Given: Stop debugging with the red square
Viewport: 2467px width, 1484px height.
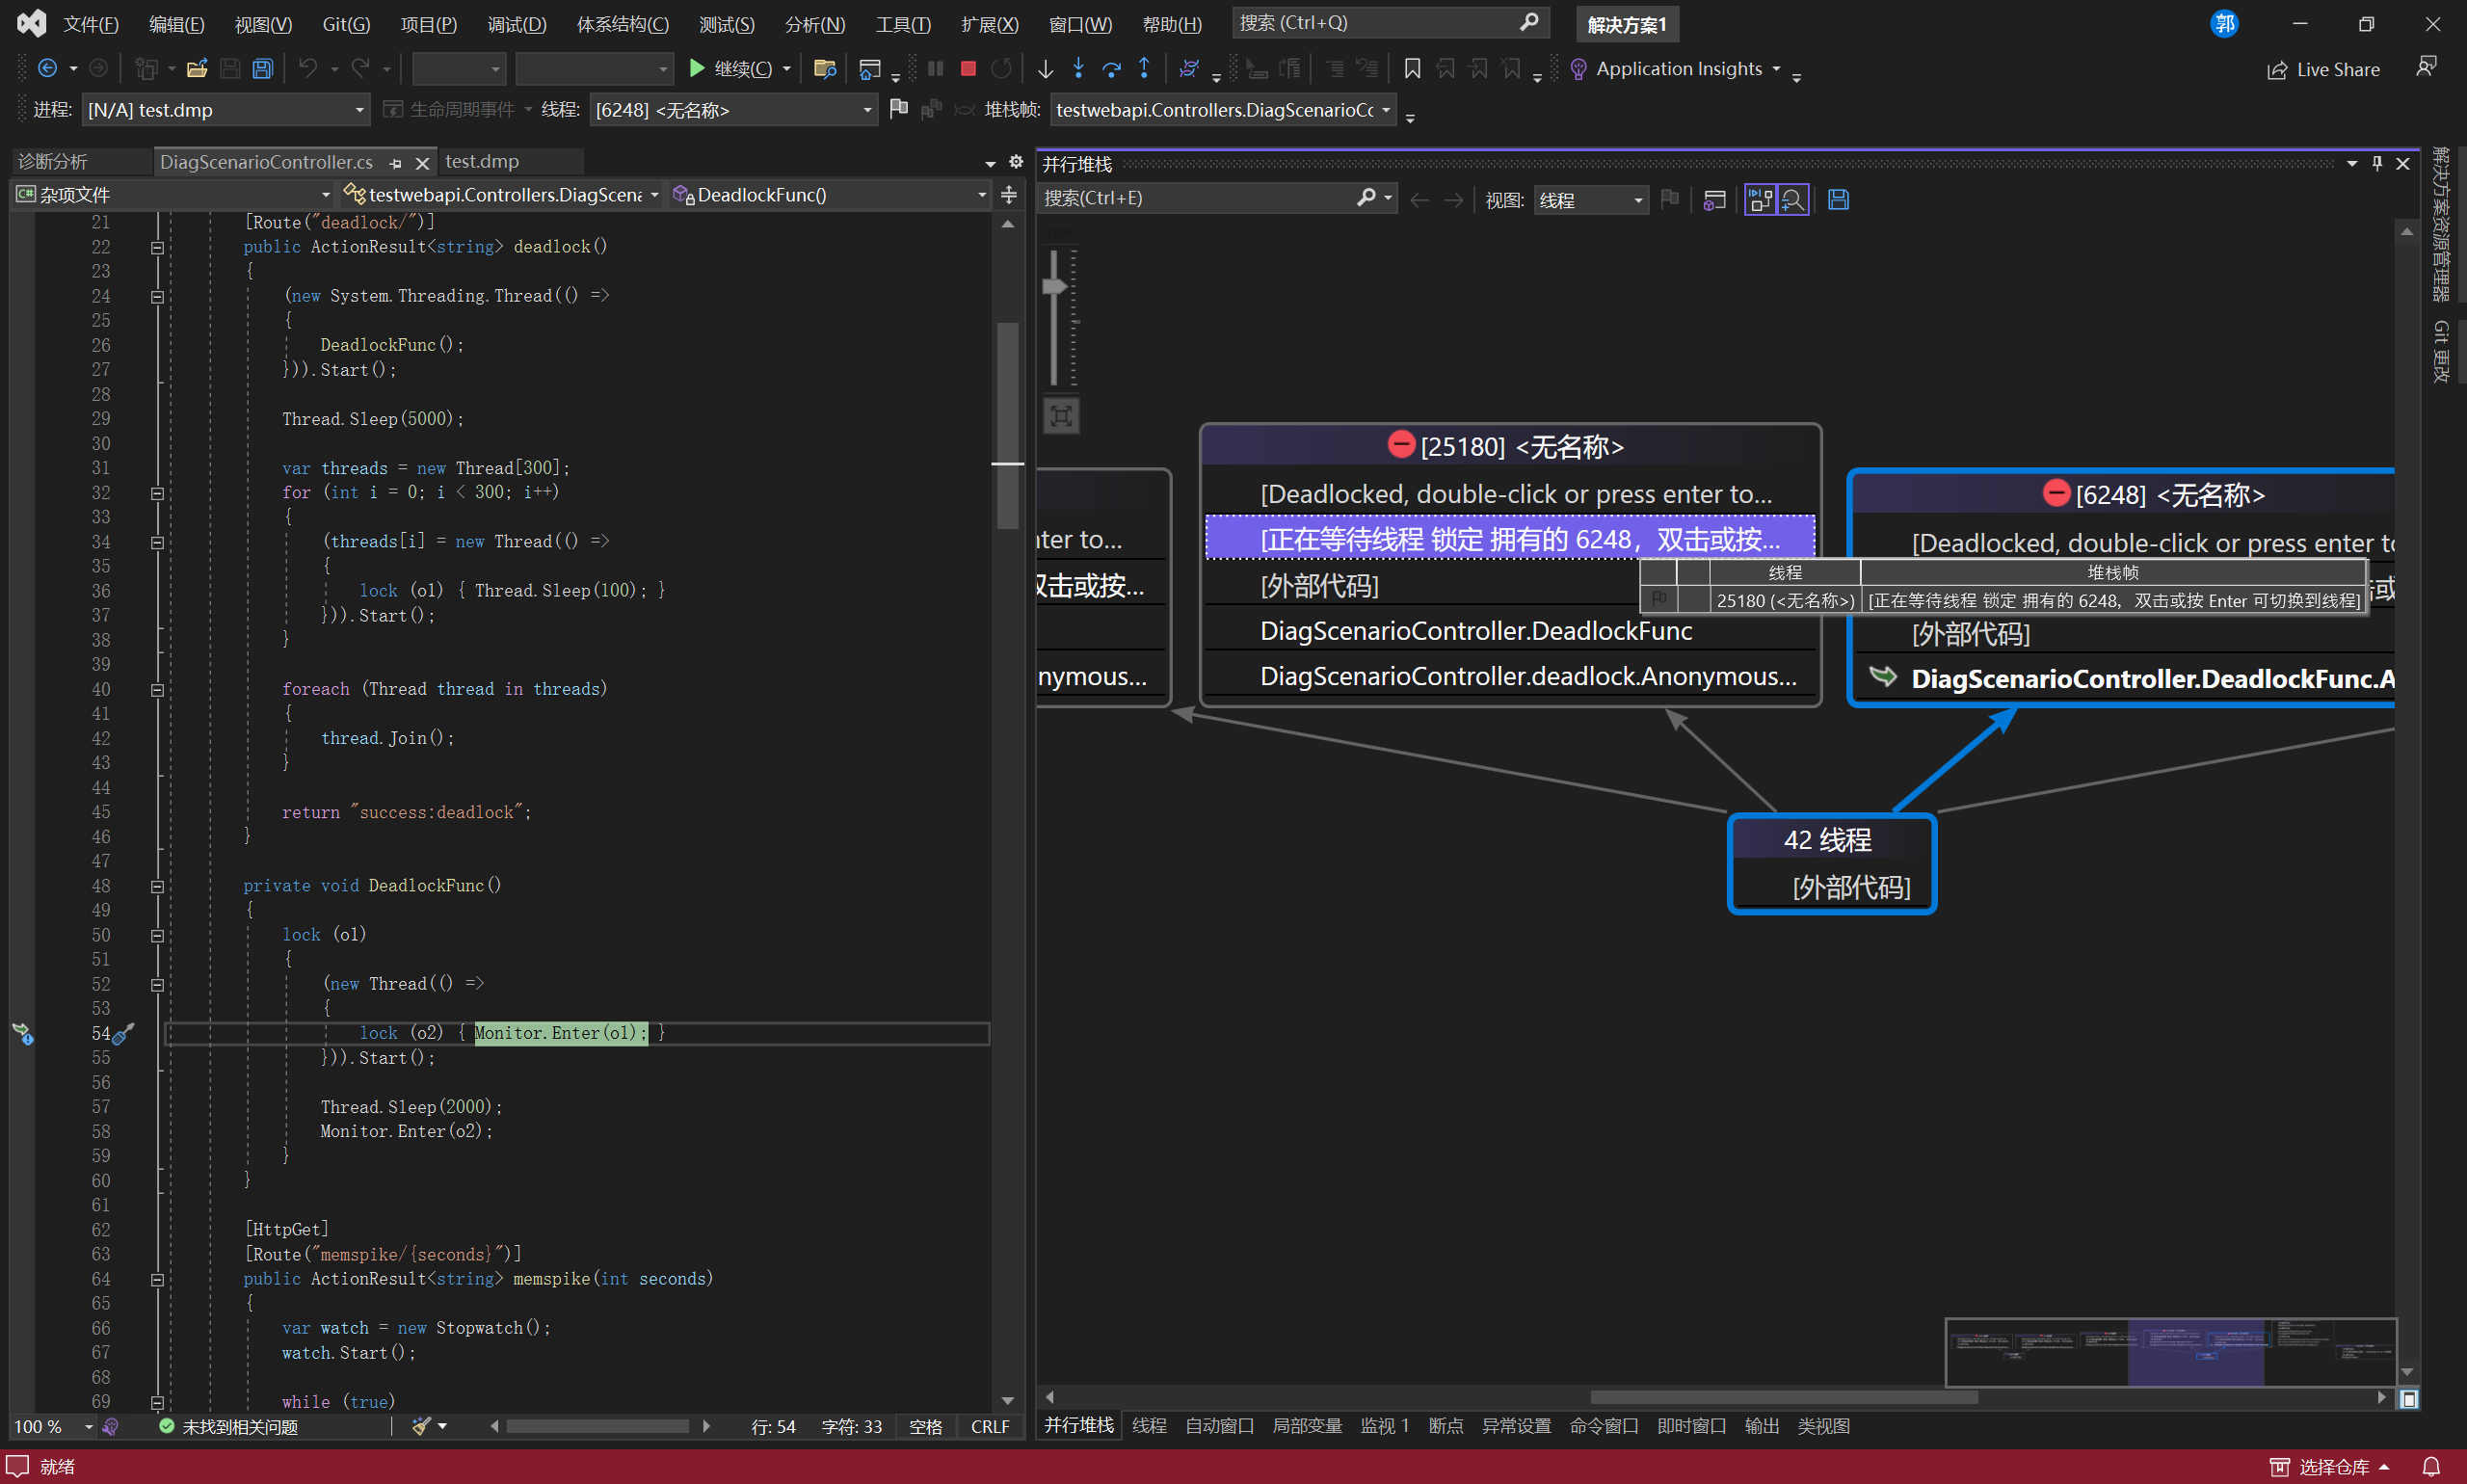Looking at the screenshot, I should tap(968, 68).
